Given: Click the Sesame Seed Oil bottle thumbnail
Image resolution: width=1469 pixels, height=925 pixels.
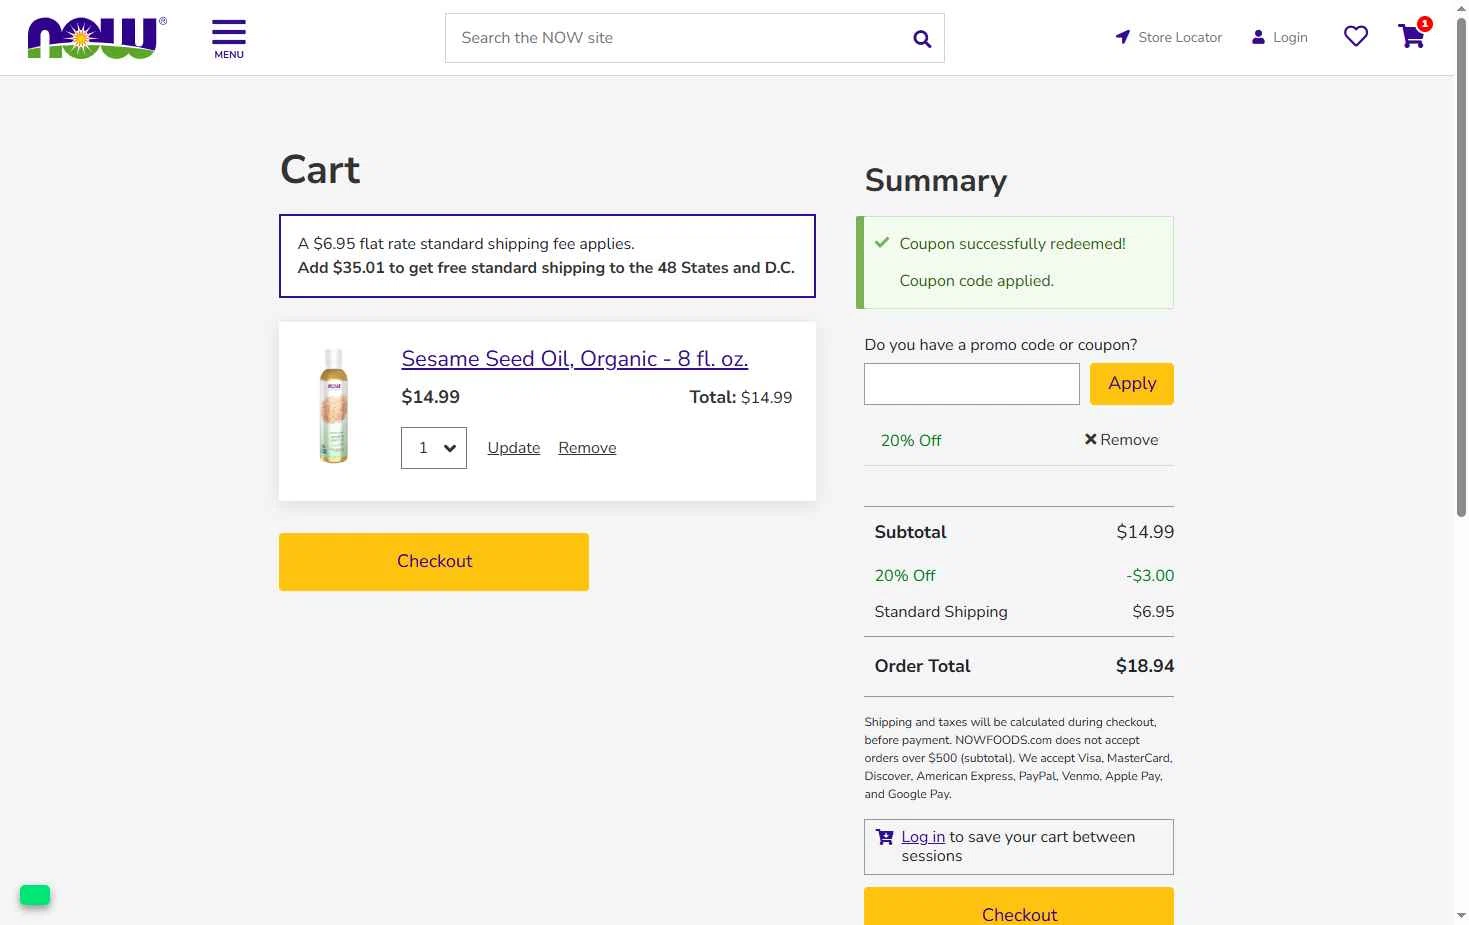Looking at the screenshot, I should click(x=334, y=406).
